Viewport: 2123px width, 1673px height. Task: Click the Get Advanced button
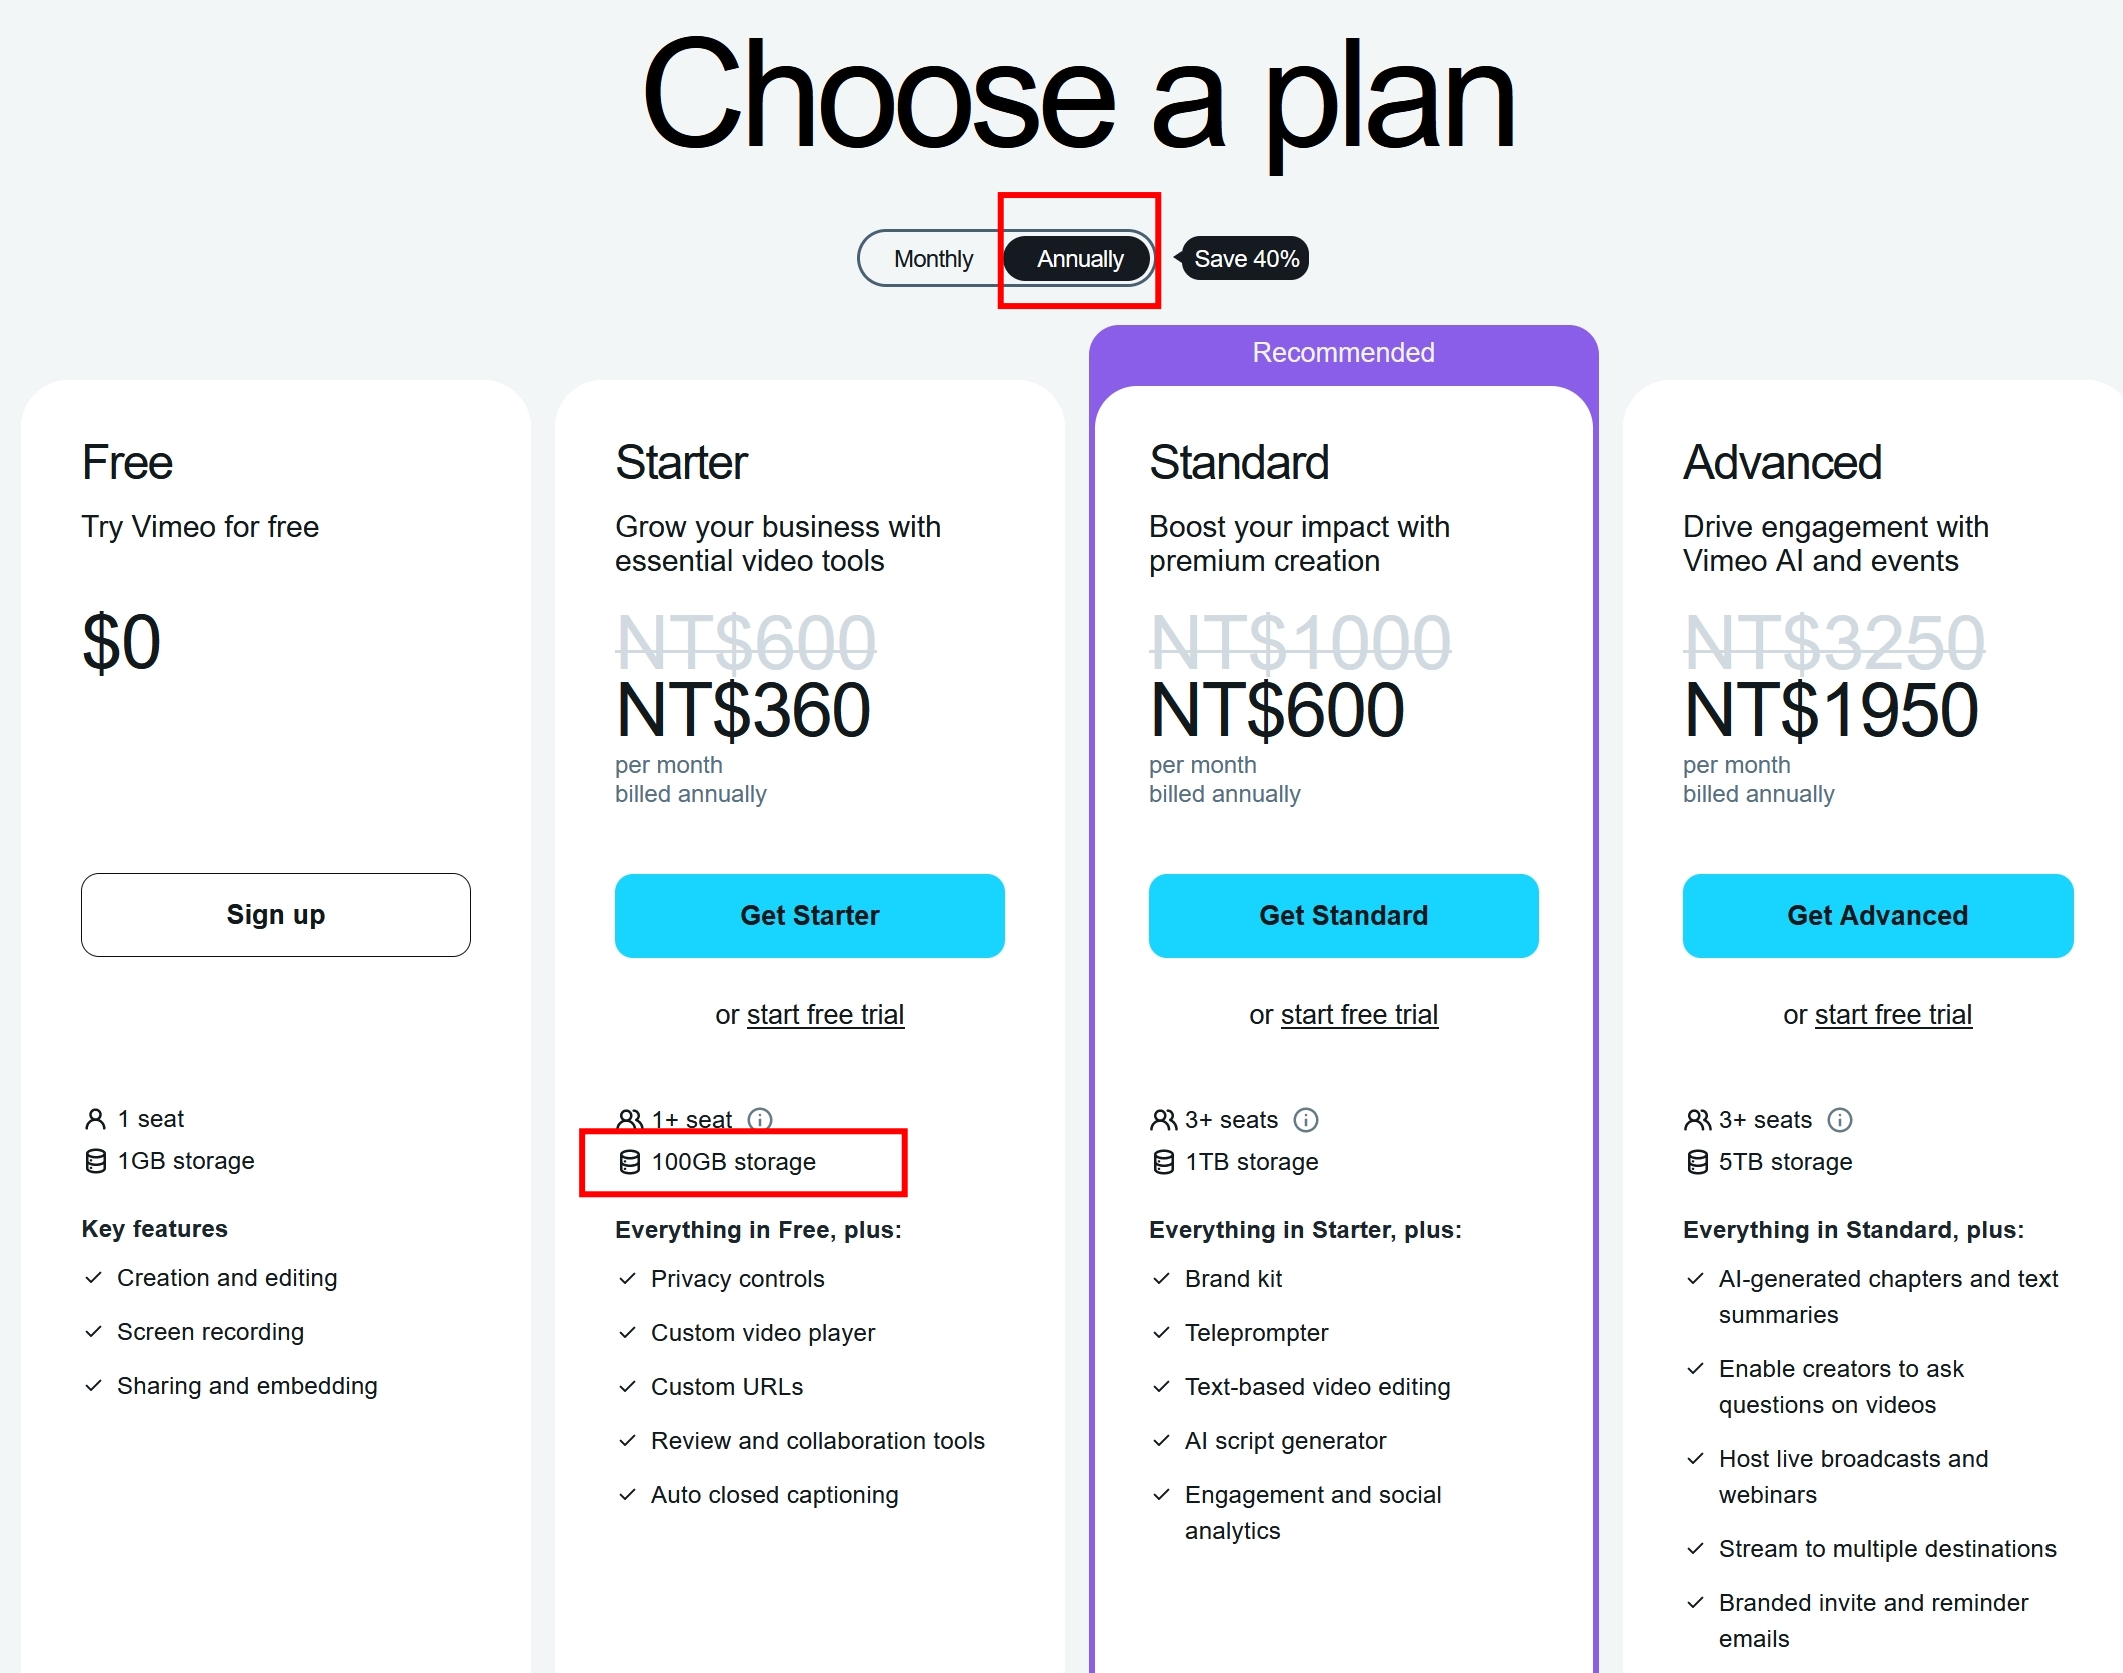click(1878, 916)
